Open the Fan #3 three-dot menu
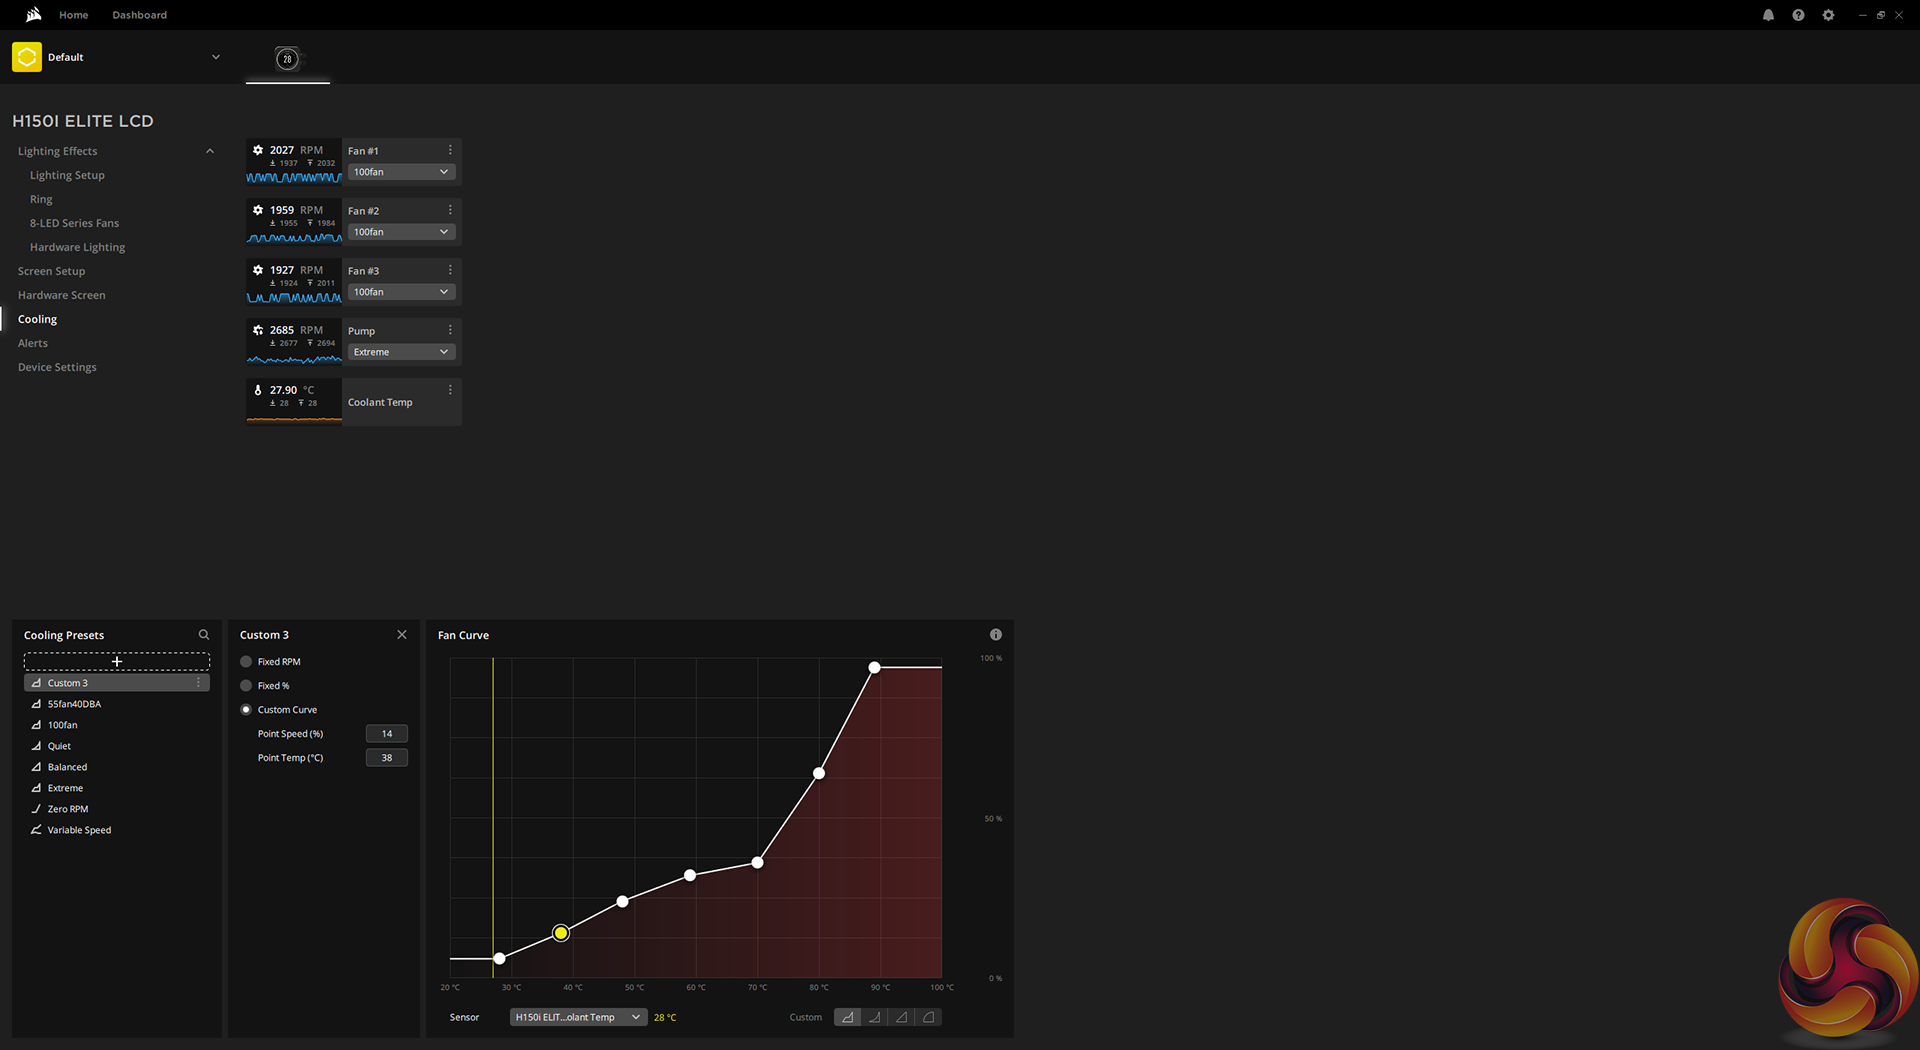 tap(450, 270)
